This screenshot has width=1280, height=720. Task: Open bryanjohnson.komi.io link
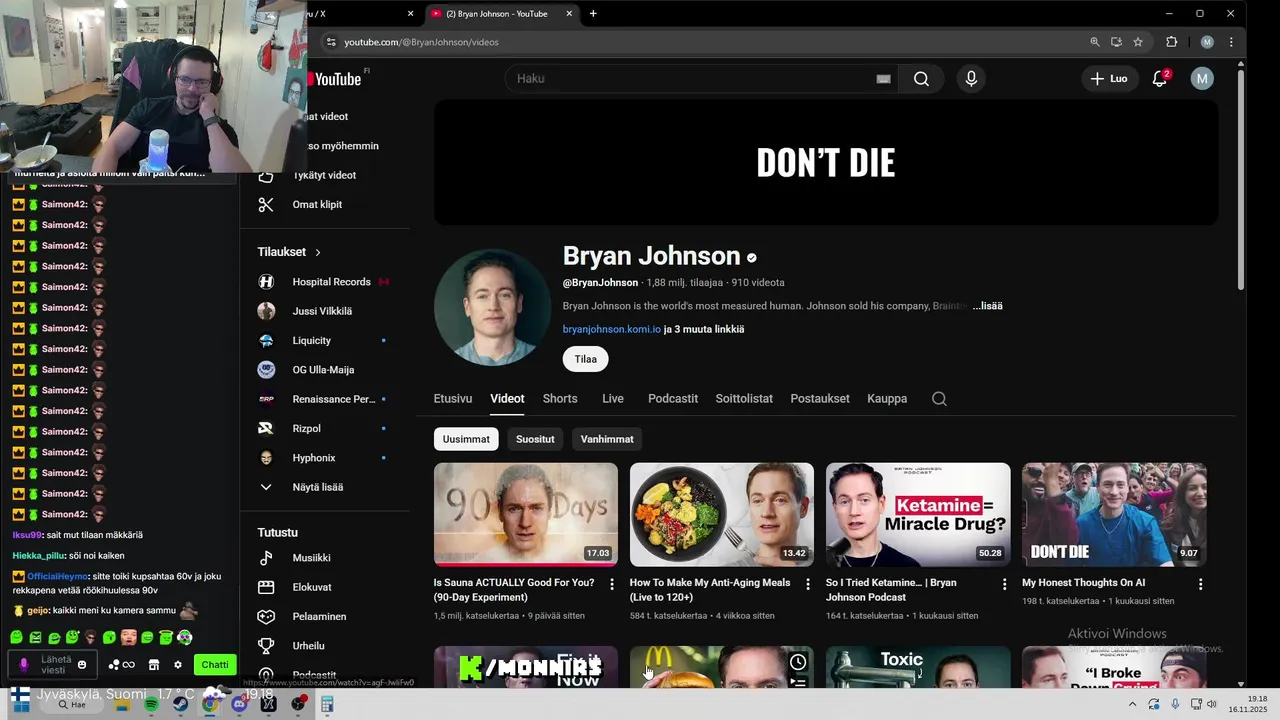click(612, 329)
